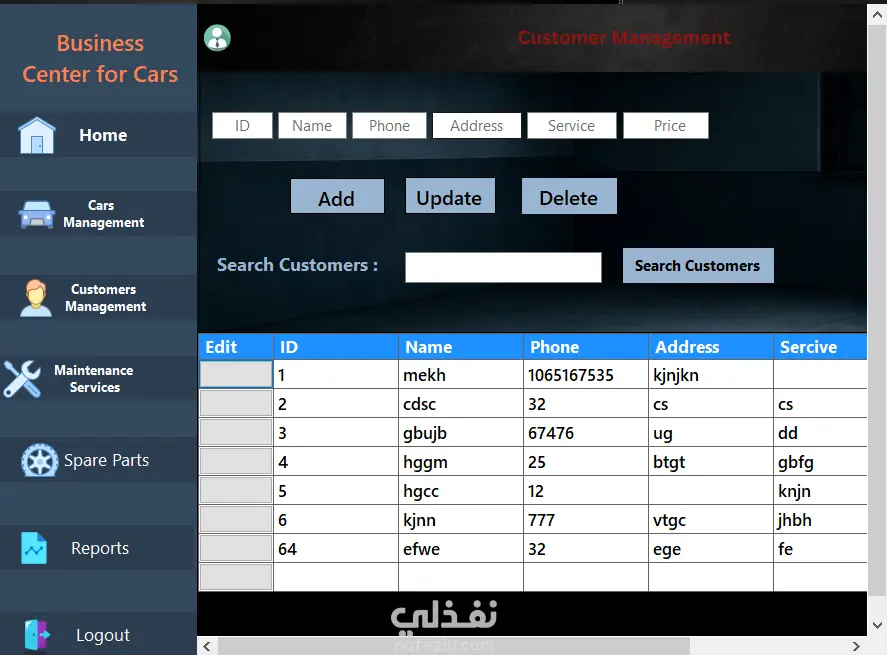Click the Customers Management person icon
887x655 pixels.
coord(36,298)
